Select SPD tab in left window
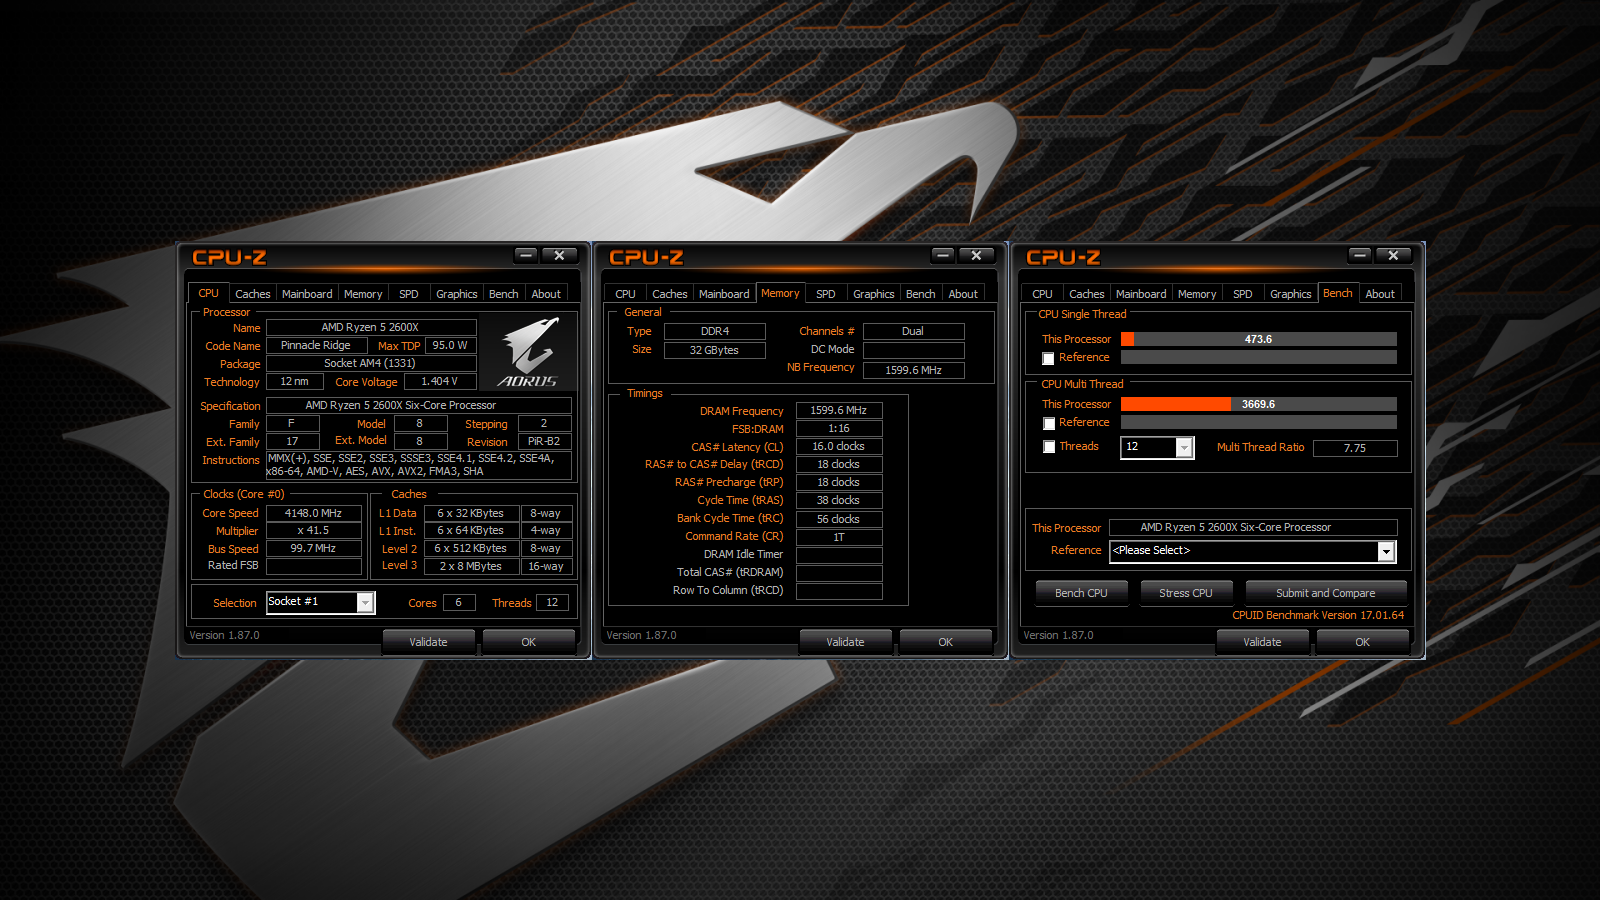The width and height of the screenshot is (1600, 900). [x=409, y=294]
